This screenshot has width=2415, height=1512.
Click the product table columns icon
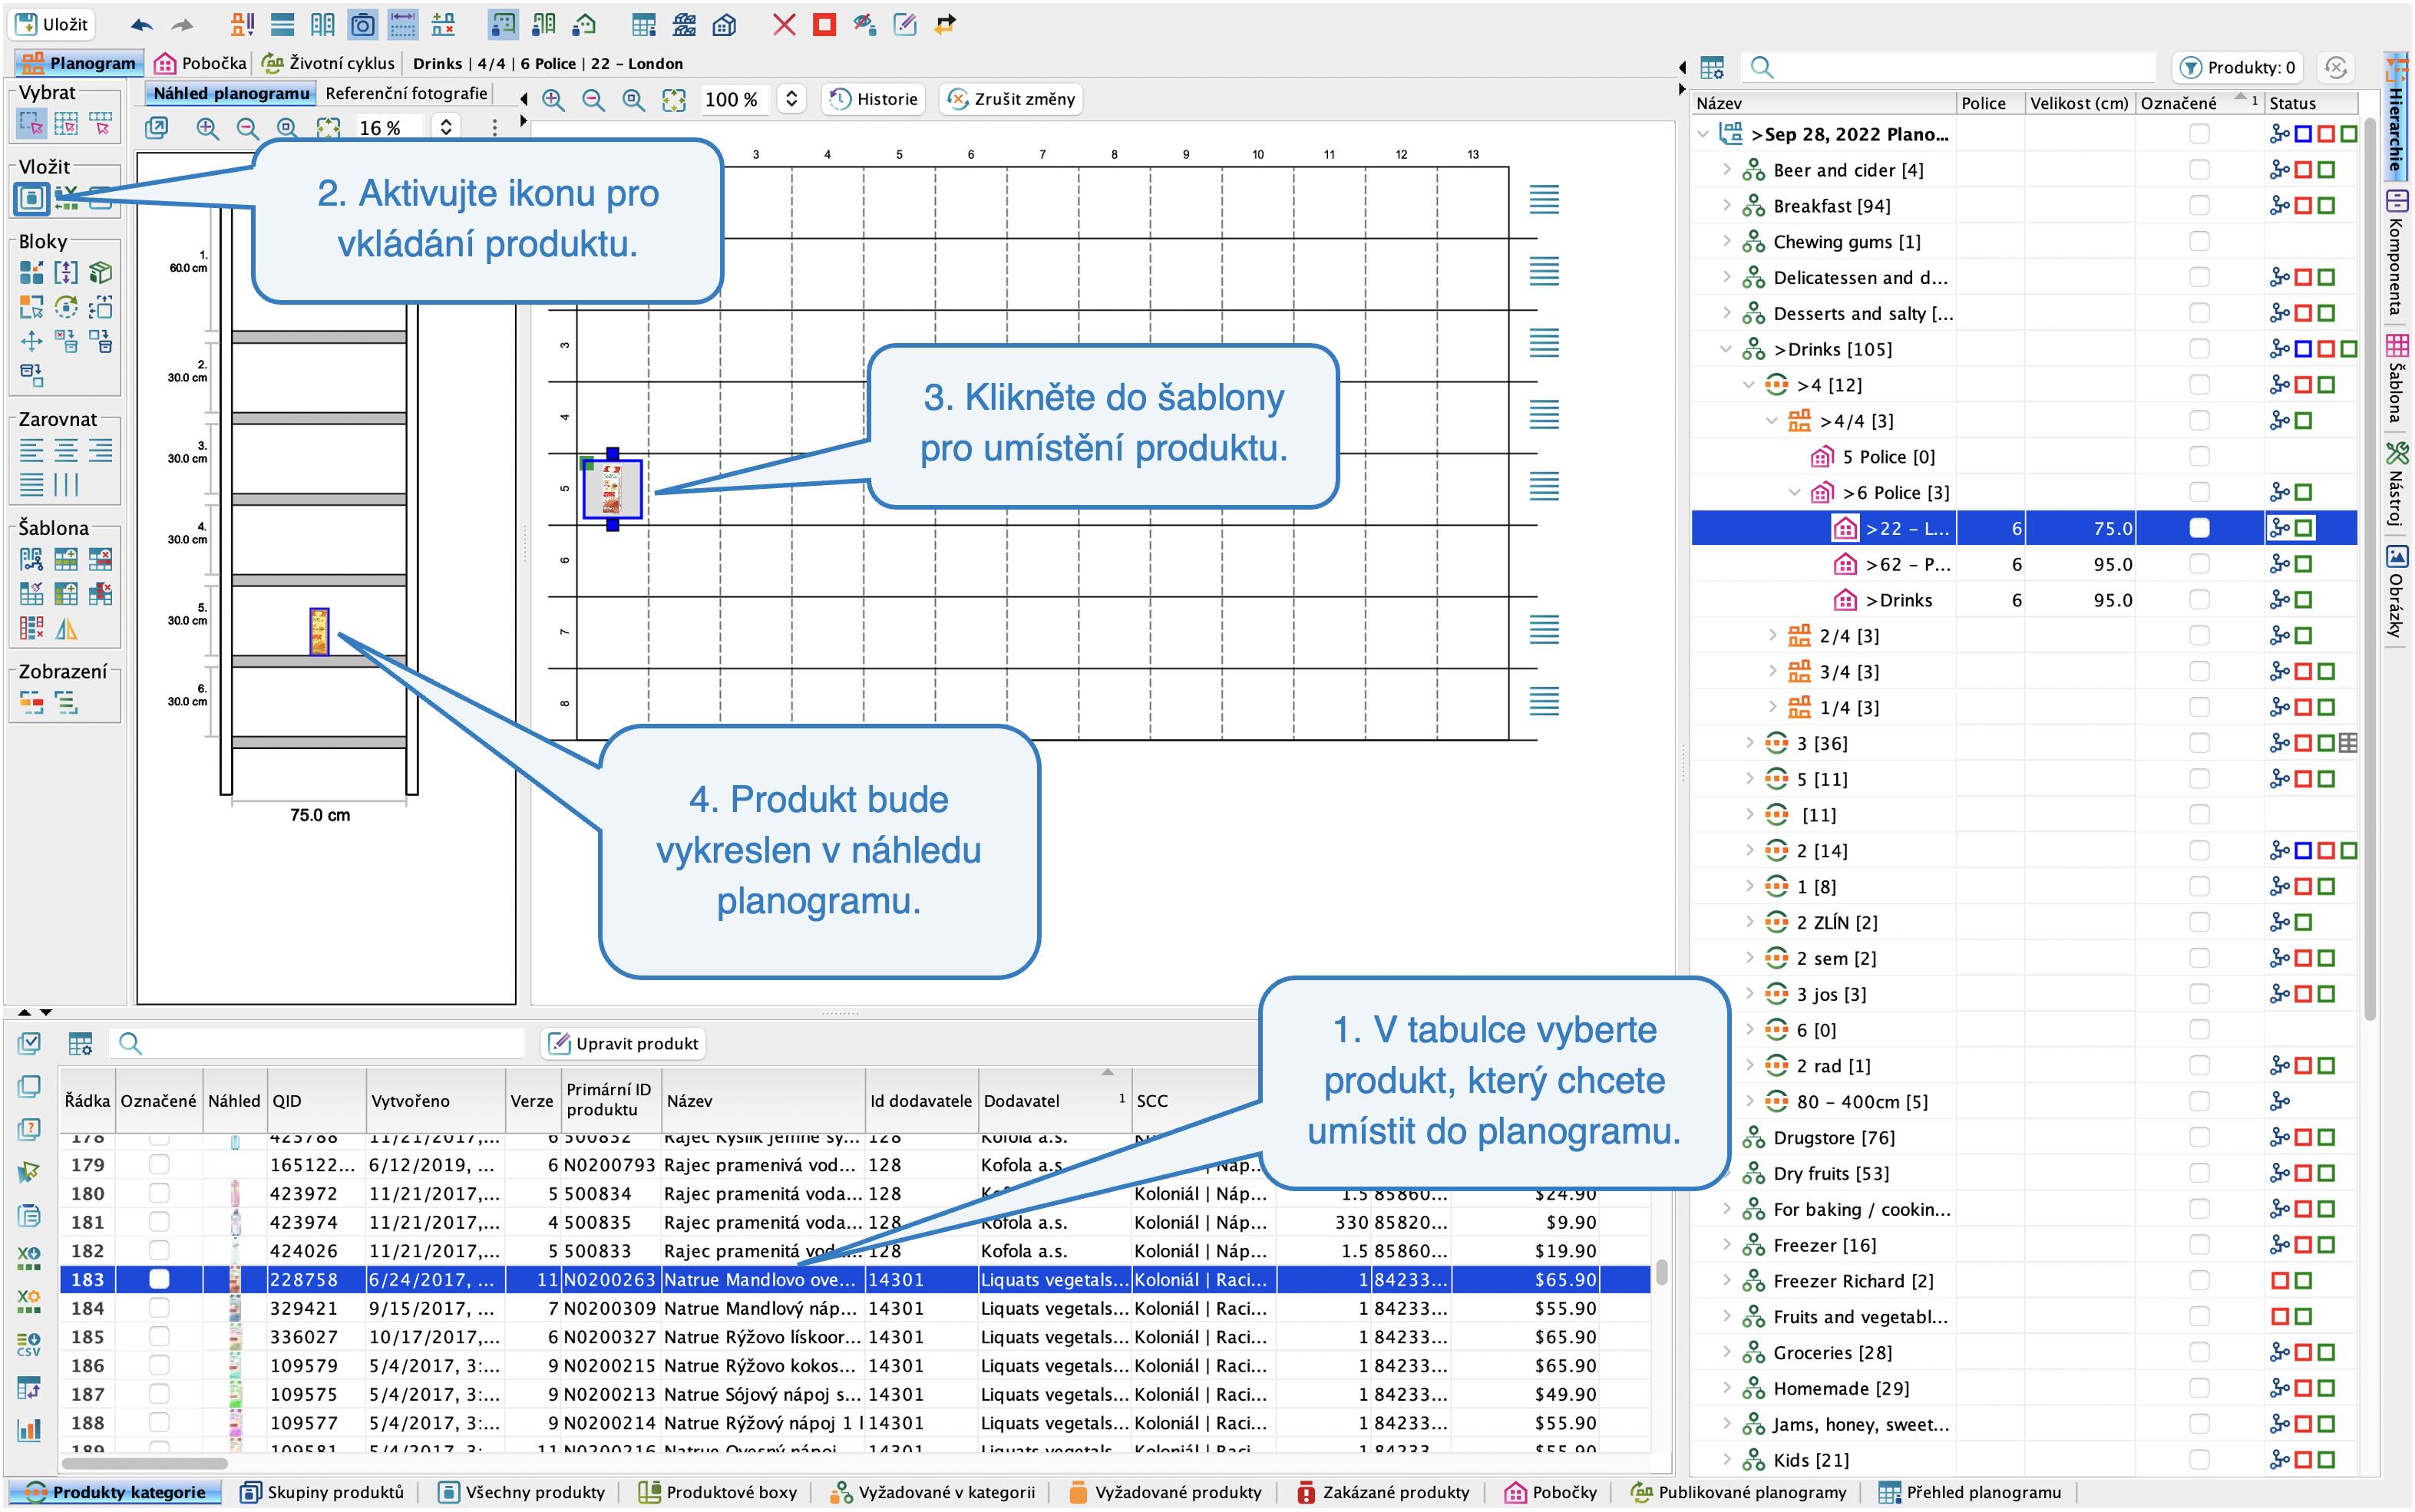pyautogui.click(x=80, y=1043)
